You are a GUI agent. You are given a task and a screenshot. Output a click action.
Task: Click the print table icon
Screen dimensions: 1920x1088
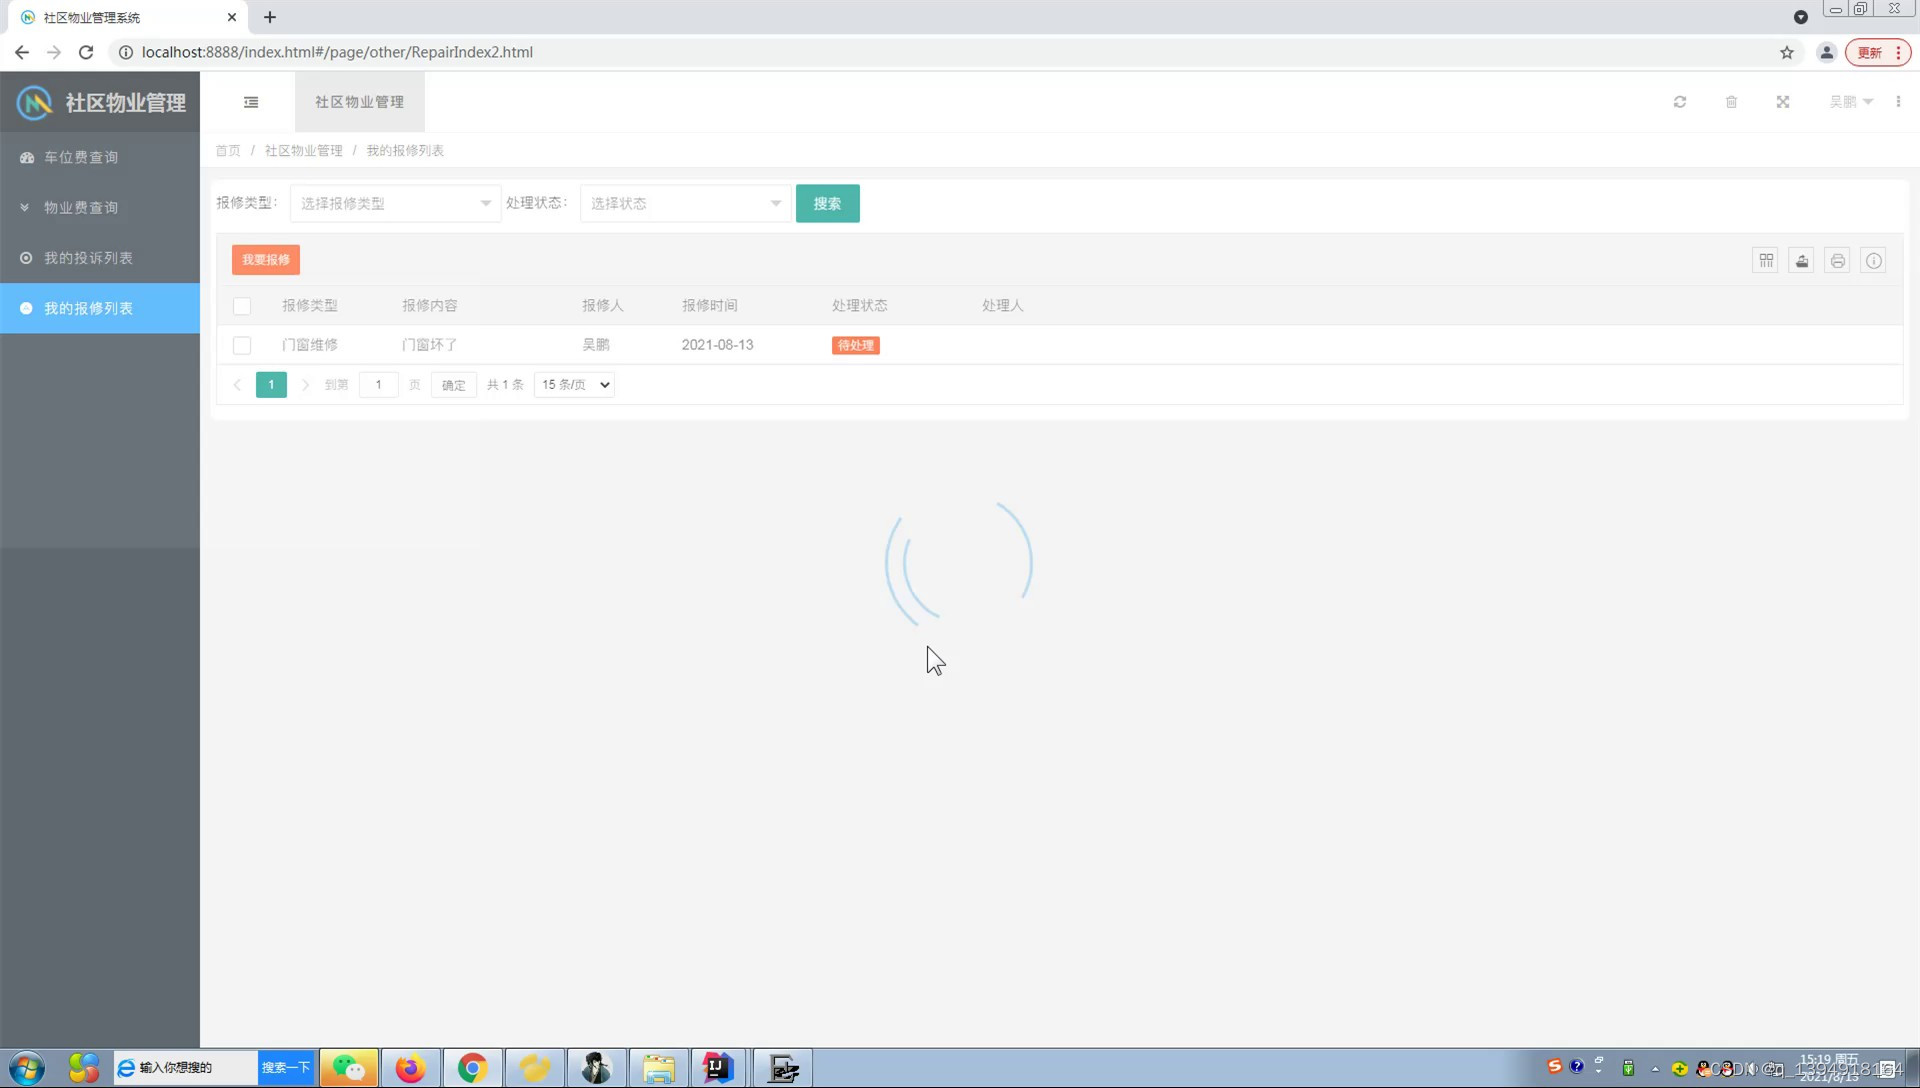pos(1838,261)
